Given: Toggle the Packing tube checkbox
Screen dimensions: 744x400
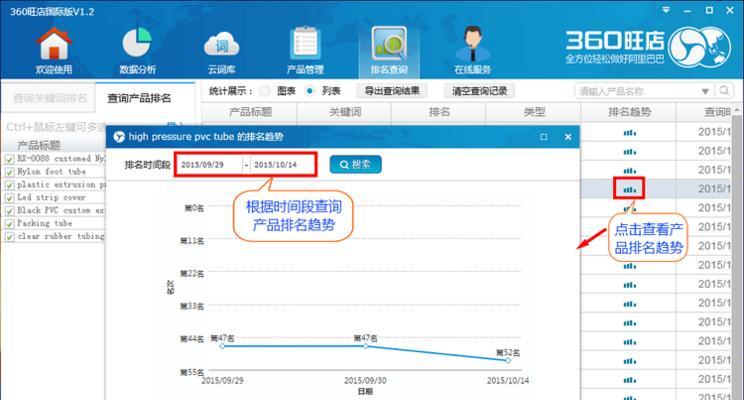Looking at the screenshot, I should [9, 223].
